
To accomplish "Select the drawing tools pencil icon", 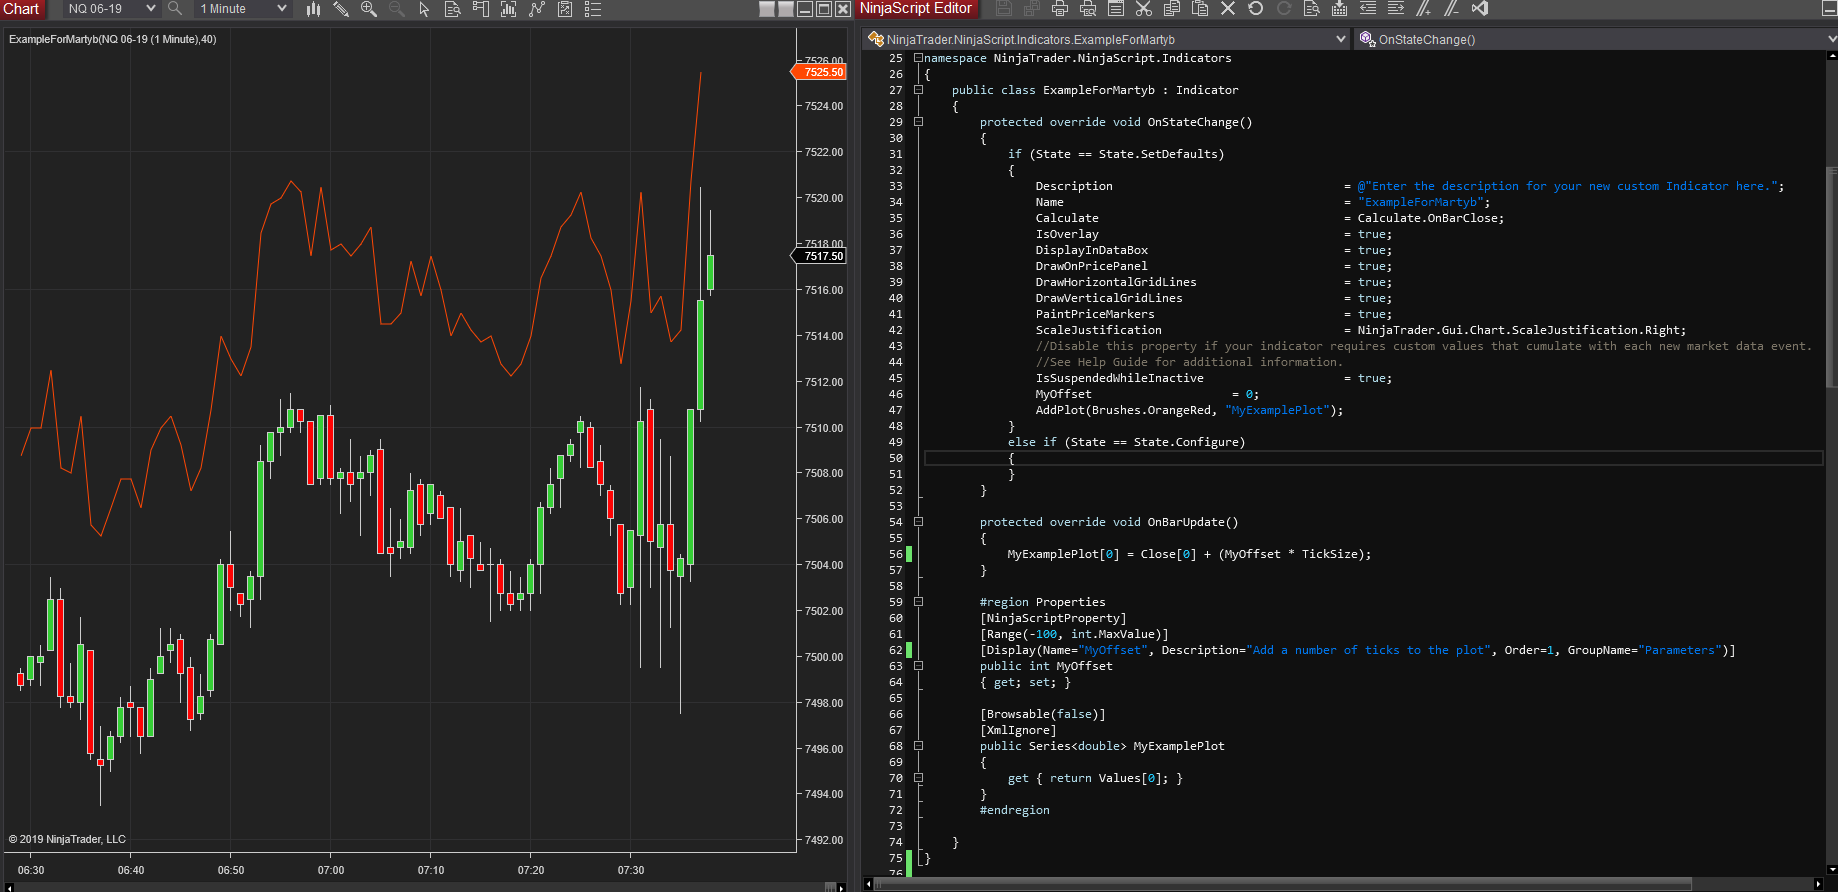I will pyautogui.click(x=341, y=9).
